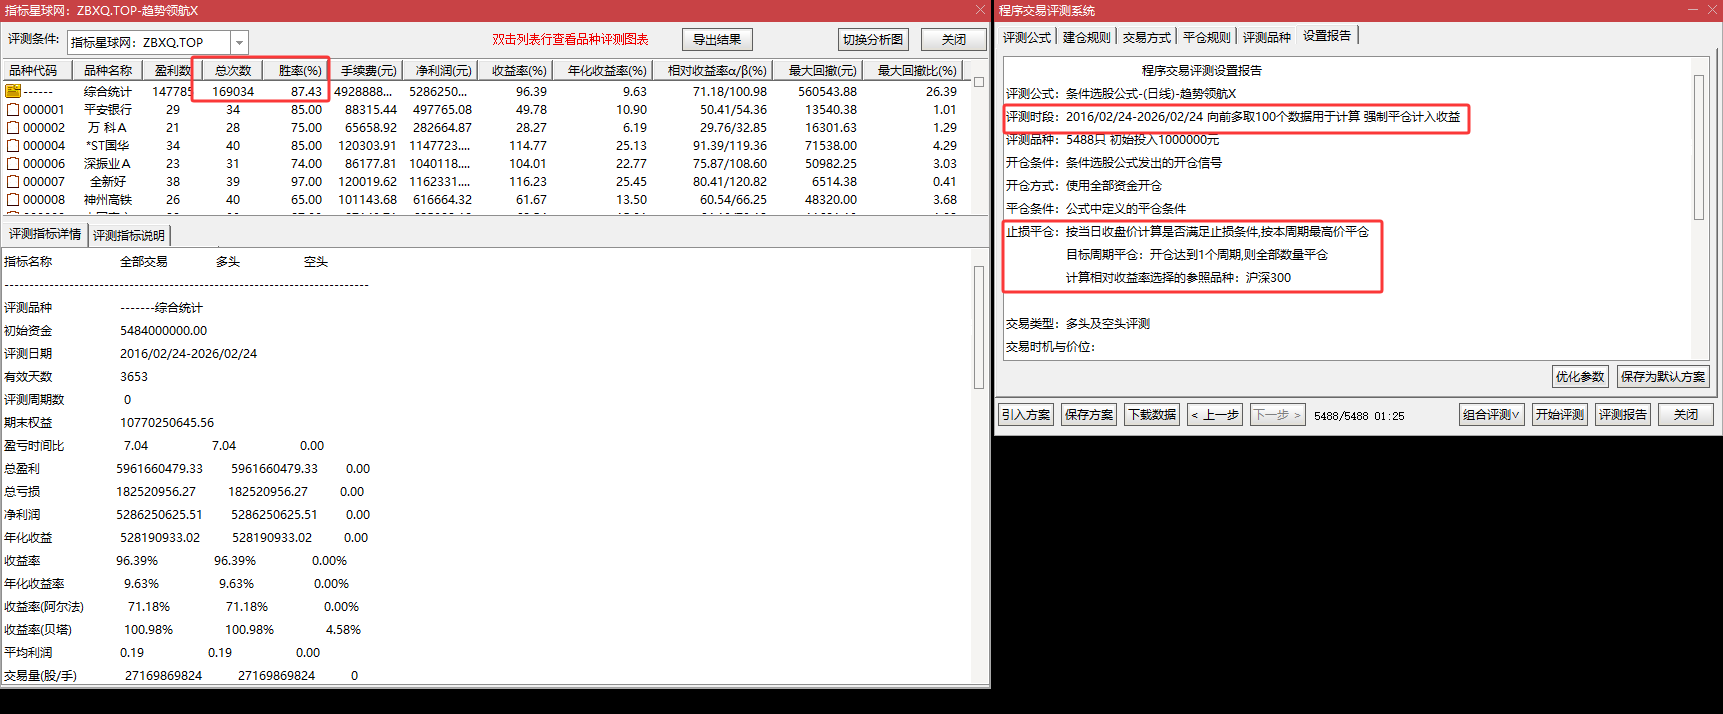Click the 导出结果 button

717,40
